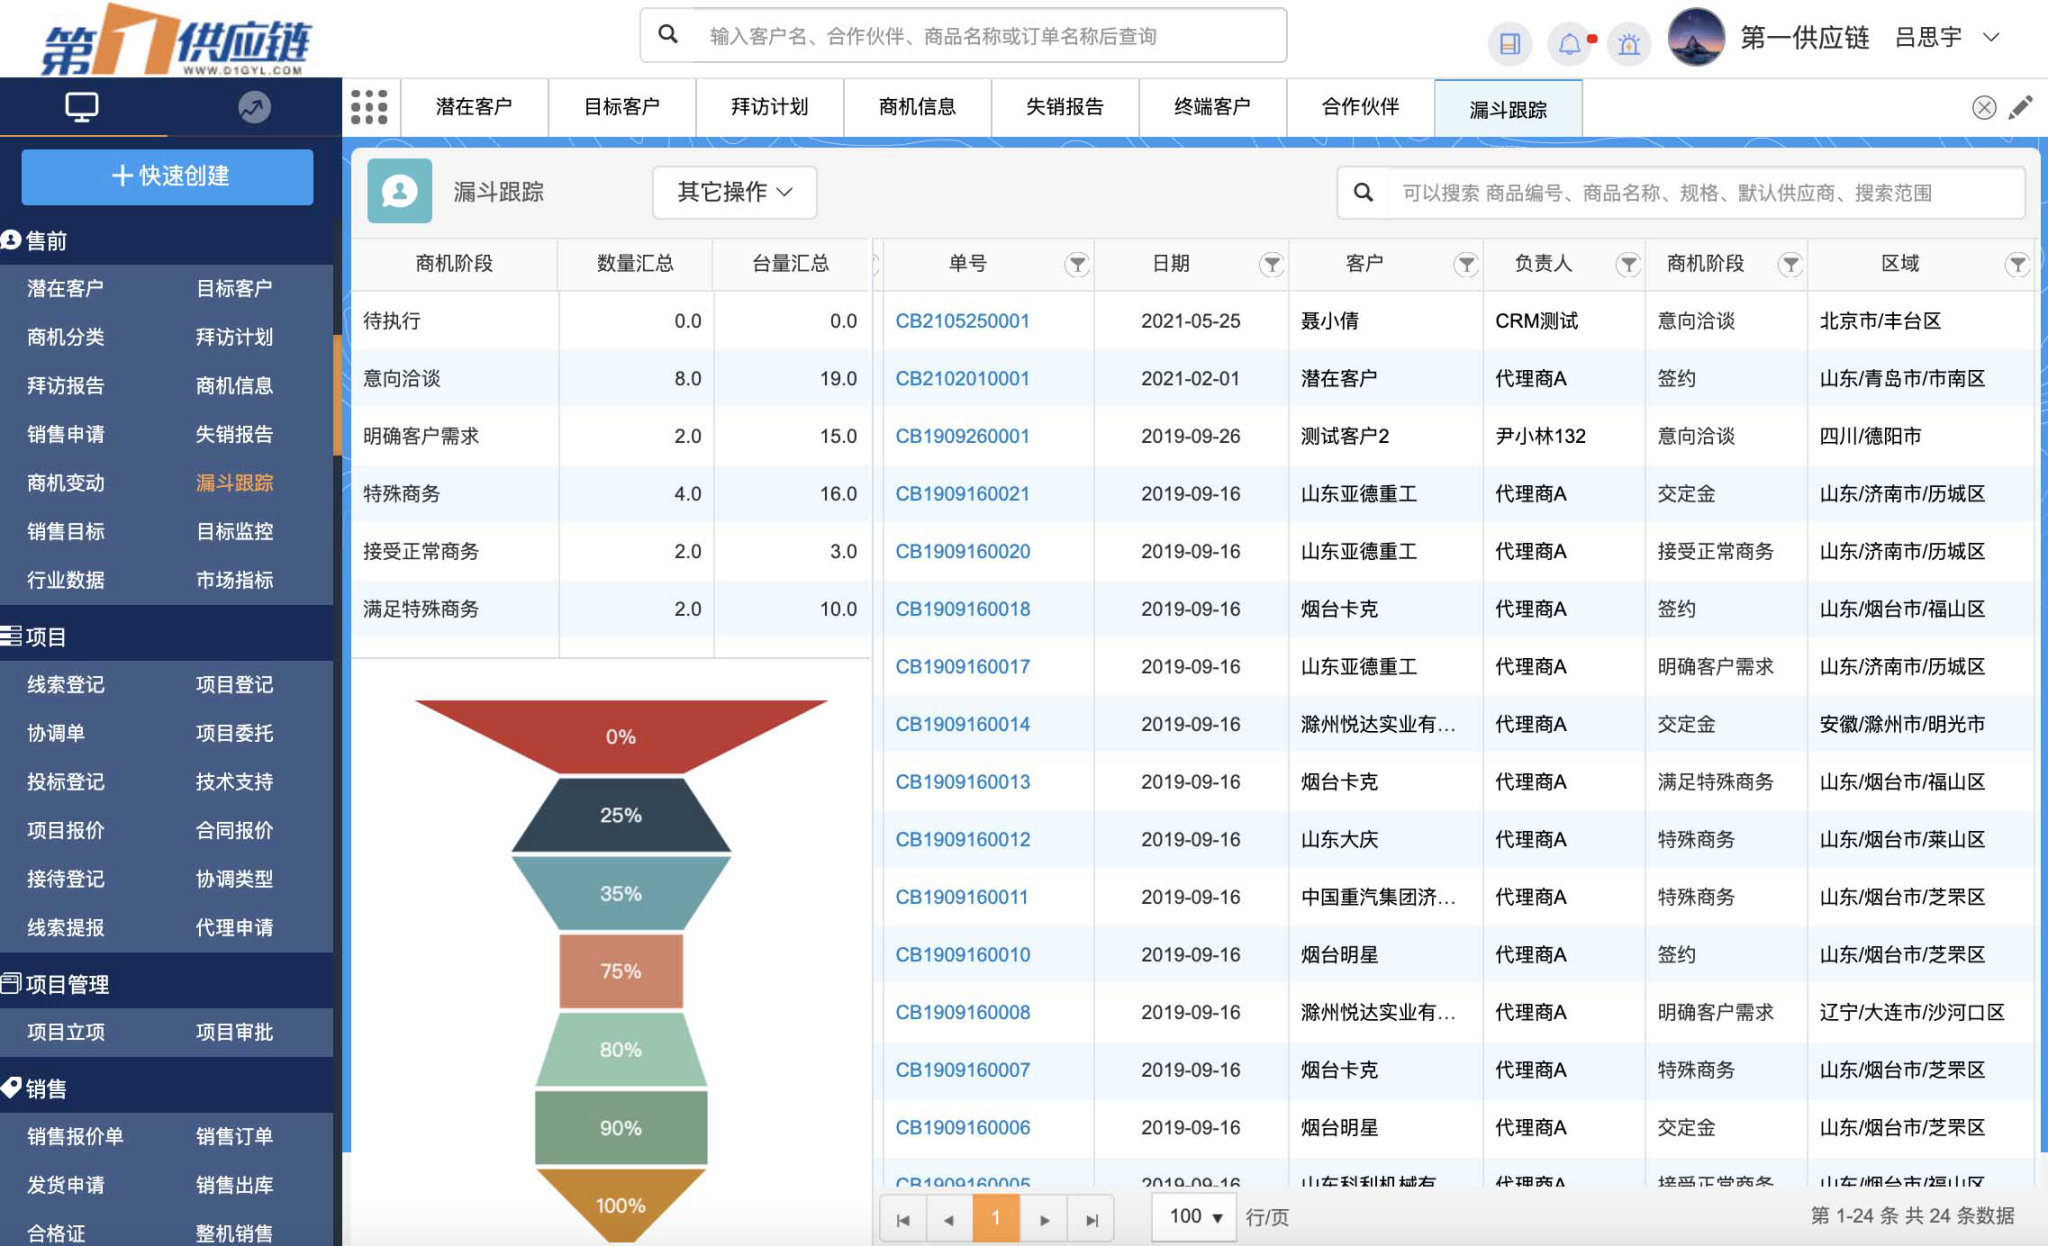Image resolution: width=2048 pixels, height=1246 pixels.
Task: Open 商机分类 in the sidebar
Action: pyautogui.click(x=66, y=337)
